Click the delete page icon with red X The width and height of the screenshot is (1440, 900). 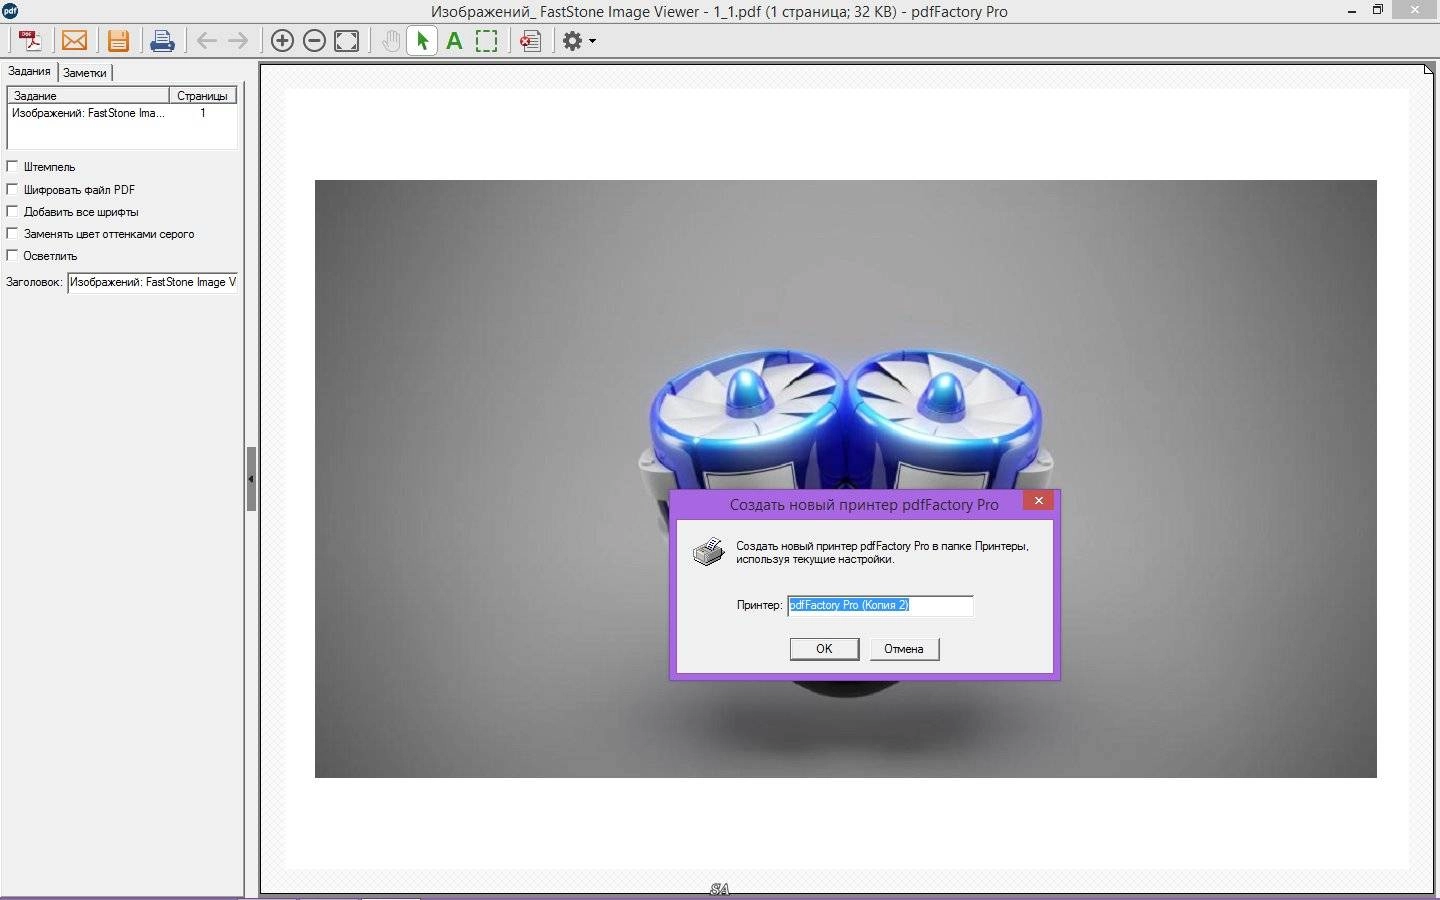[531, 41]
